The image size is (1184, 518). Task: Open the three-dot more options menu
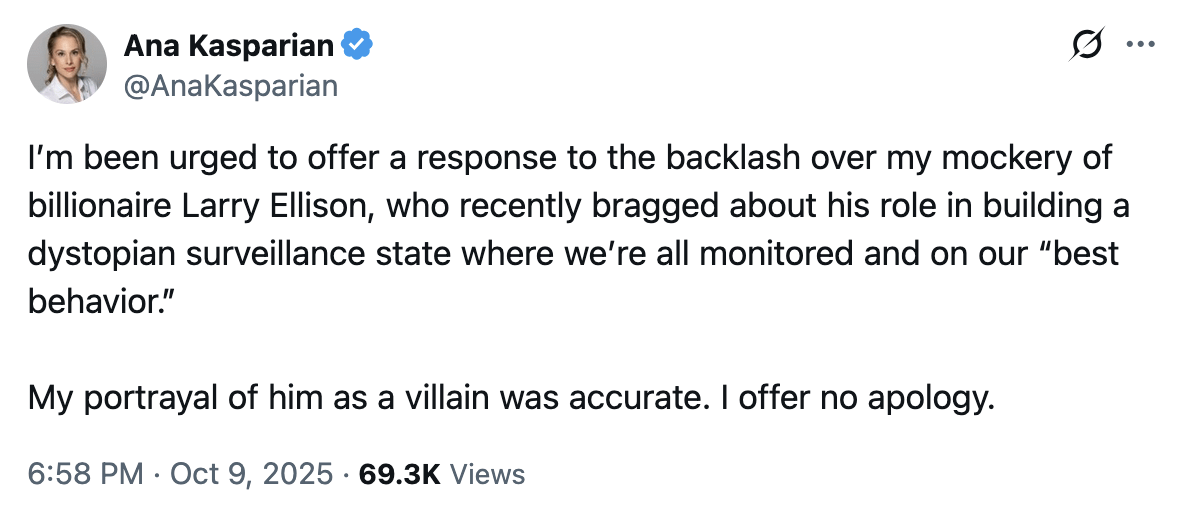pos(1141,45)
